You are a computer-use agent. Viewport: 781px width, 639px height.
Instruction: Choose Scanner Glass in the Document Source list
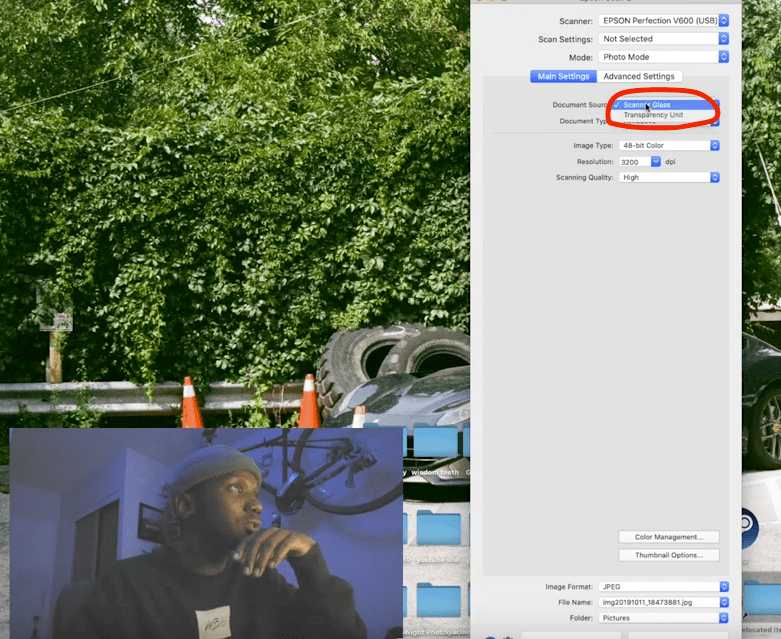[x=665, y=105]
